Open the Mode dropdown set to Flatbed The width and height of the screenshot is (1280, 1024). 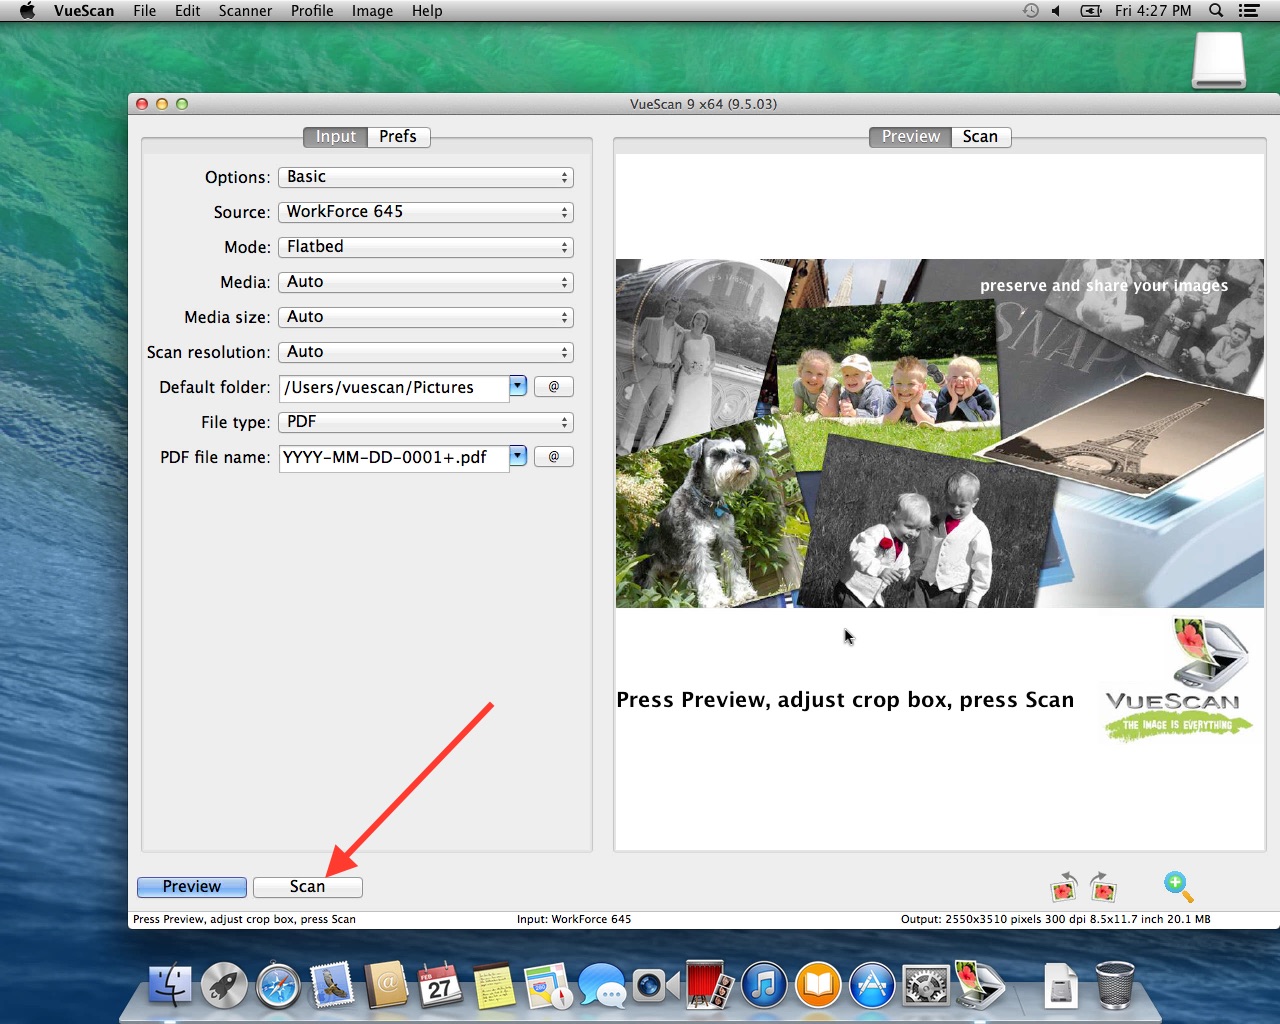(x=425, y=247)
